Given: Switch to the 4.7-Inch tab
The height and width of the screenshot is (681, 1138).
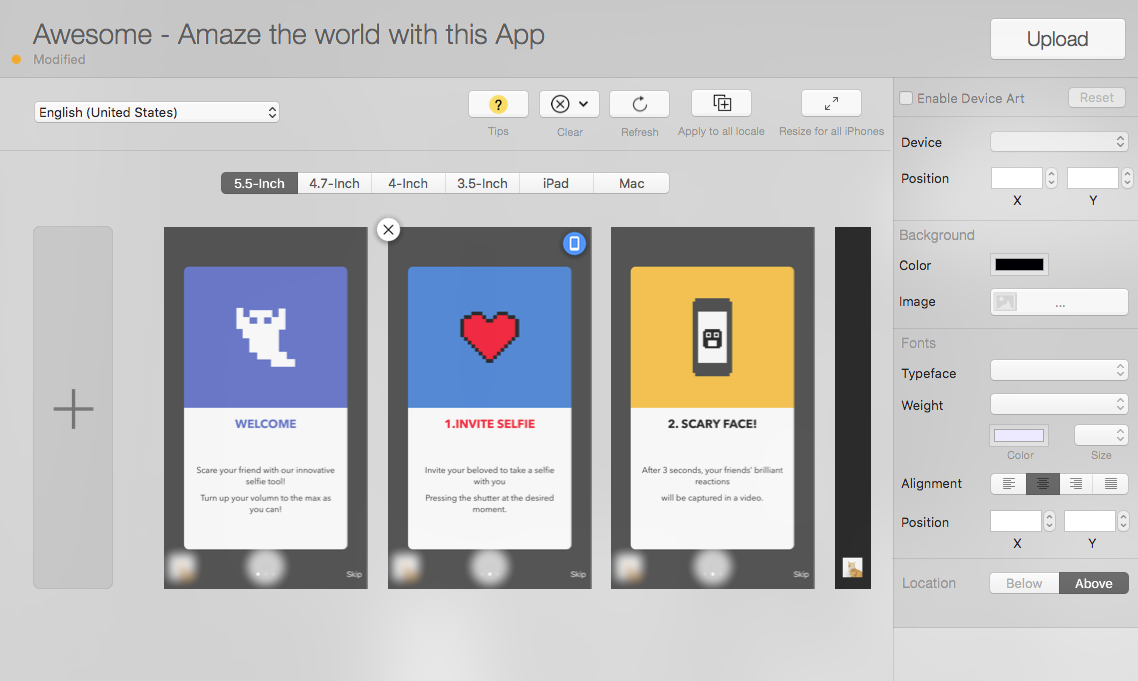Looking at the screenshot, I should 334,183.
